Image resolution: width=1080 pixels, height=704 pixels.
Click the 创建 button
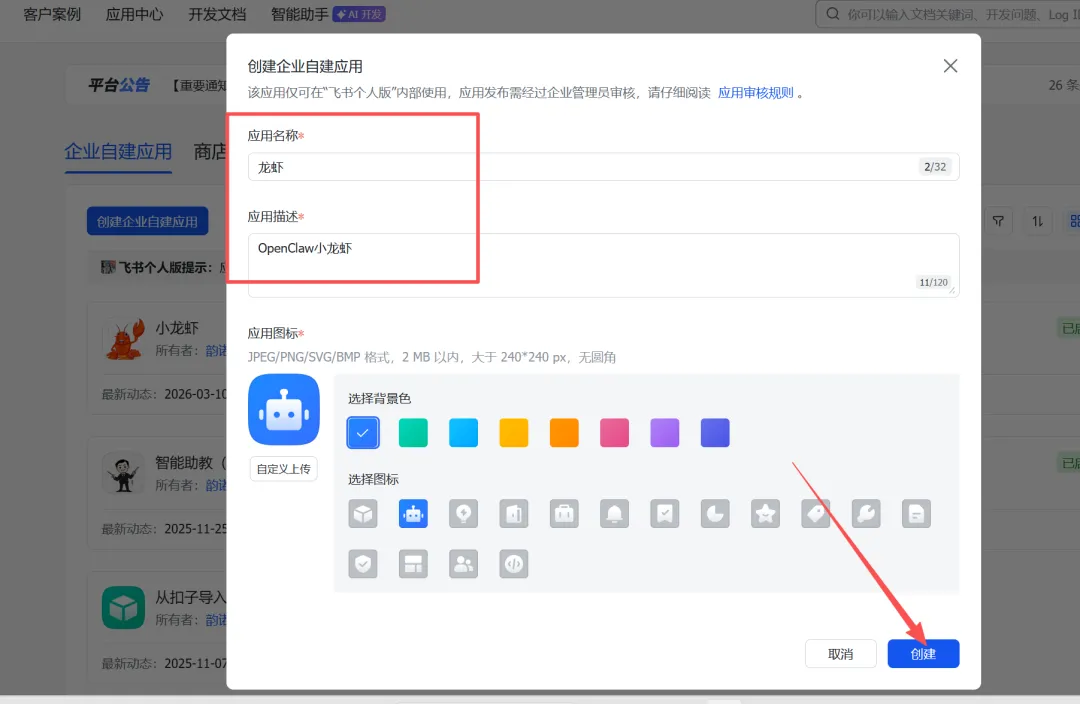coord(923,654)
